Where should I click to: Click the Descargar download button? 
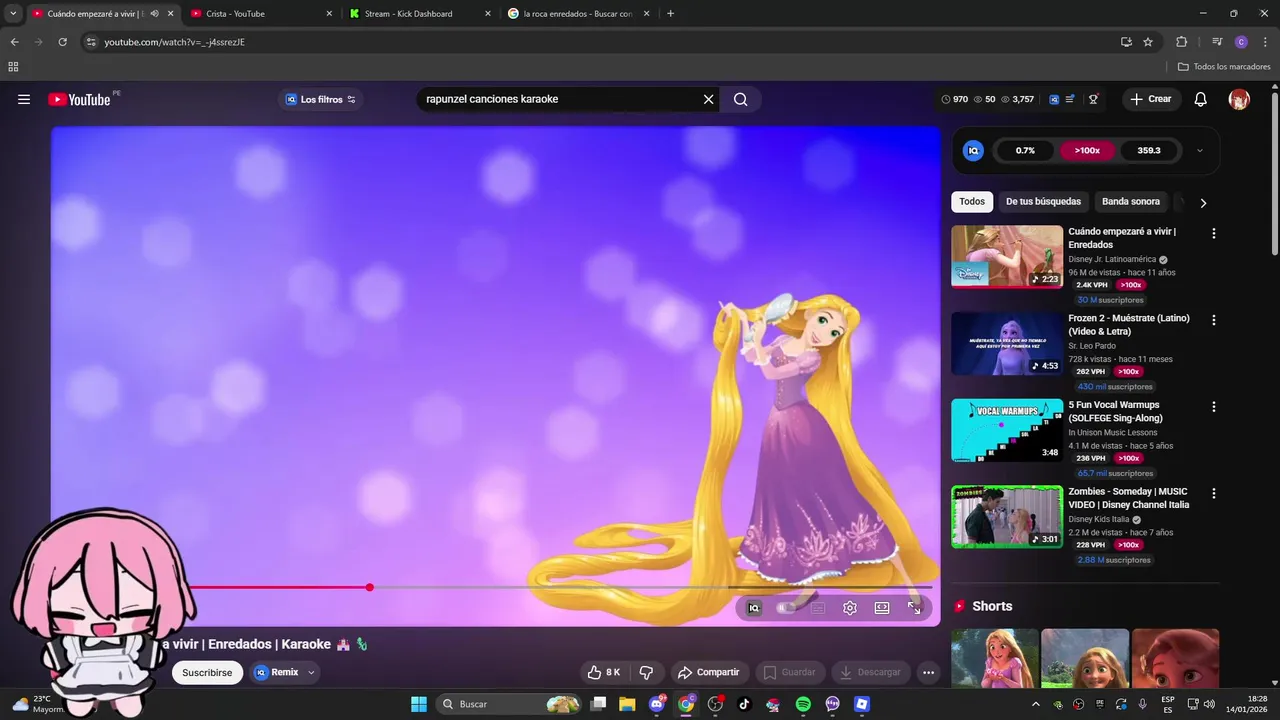tap(870, 672)
